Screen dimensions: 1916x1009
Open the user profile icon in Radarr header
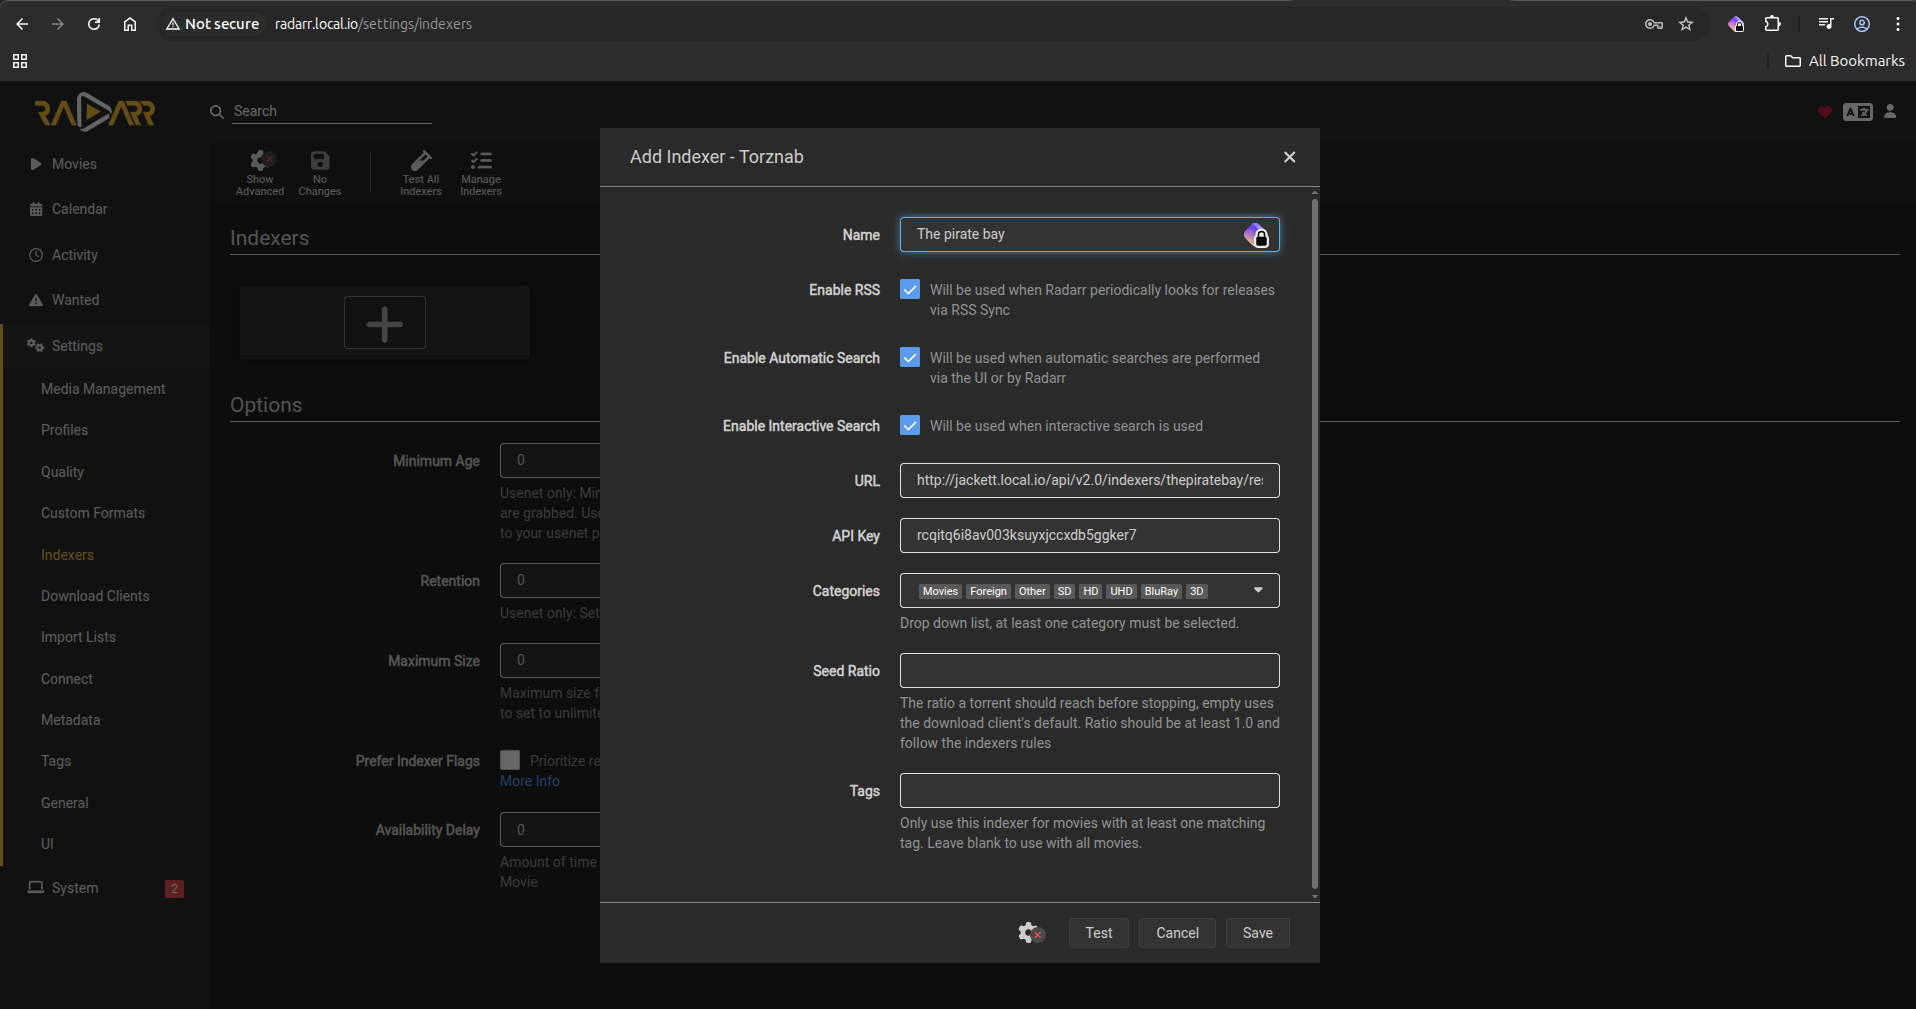click(1890, 112)
